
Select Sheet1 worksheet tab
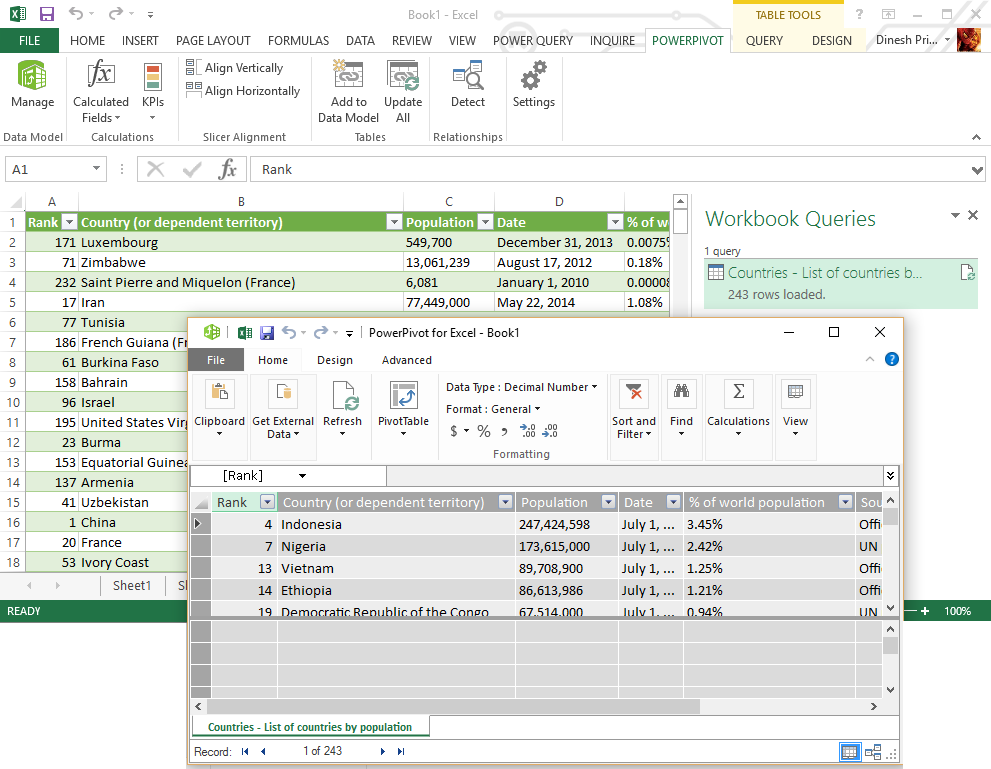coord(131,586)
